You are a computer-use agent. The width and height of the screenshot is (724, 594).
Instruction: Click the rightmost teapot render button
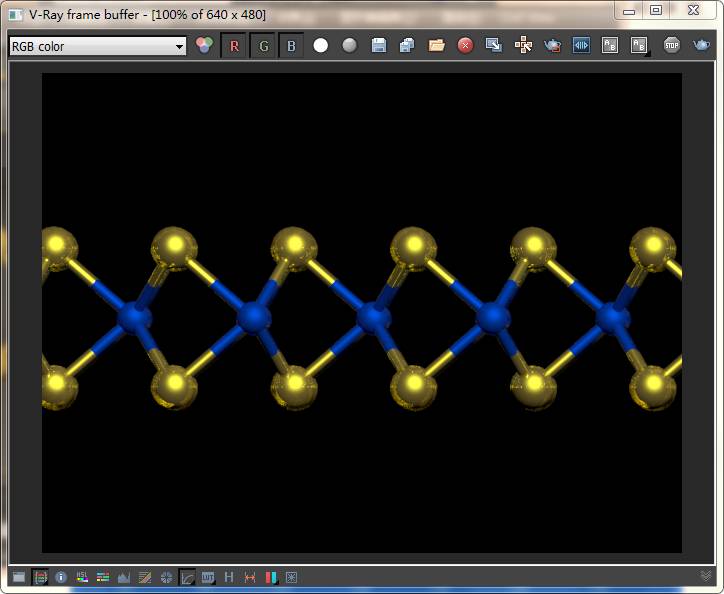click(702, 46)
